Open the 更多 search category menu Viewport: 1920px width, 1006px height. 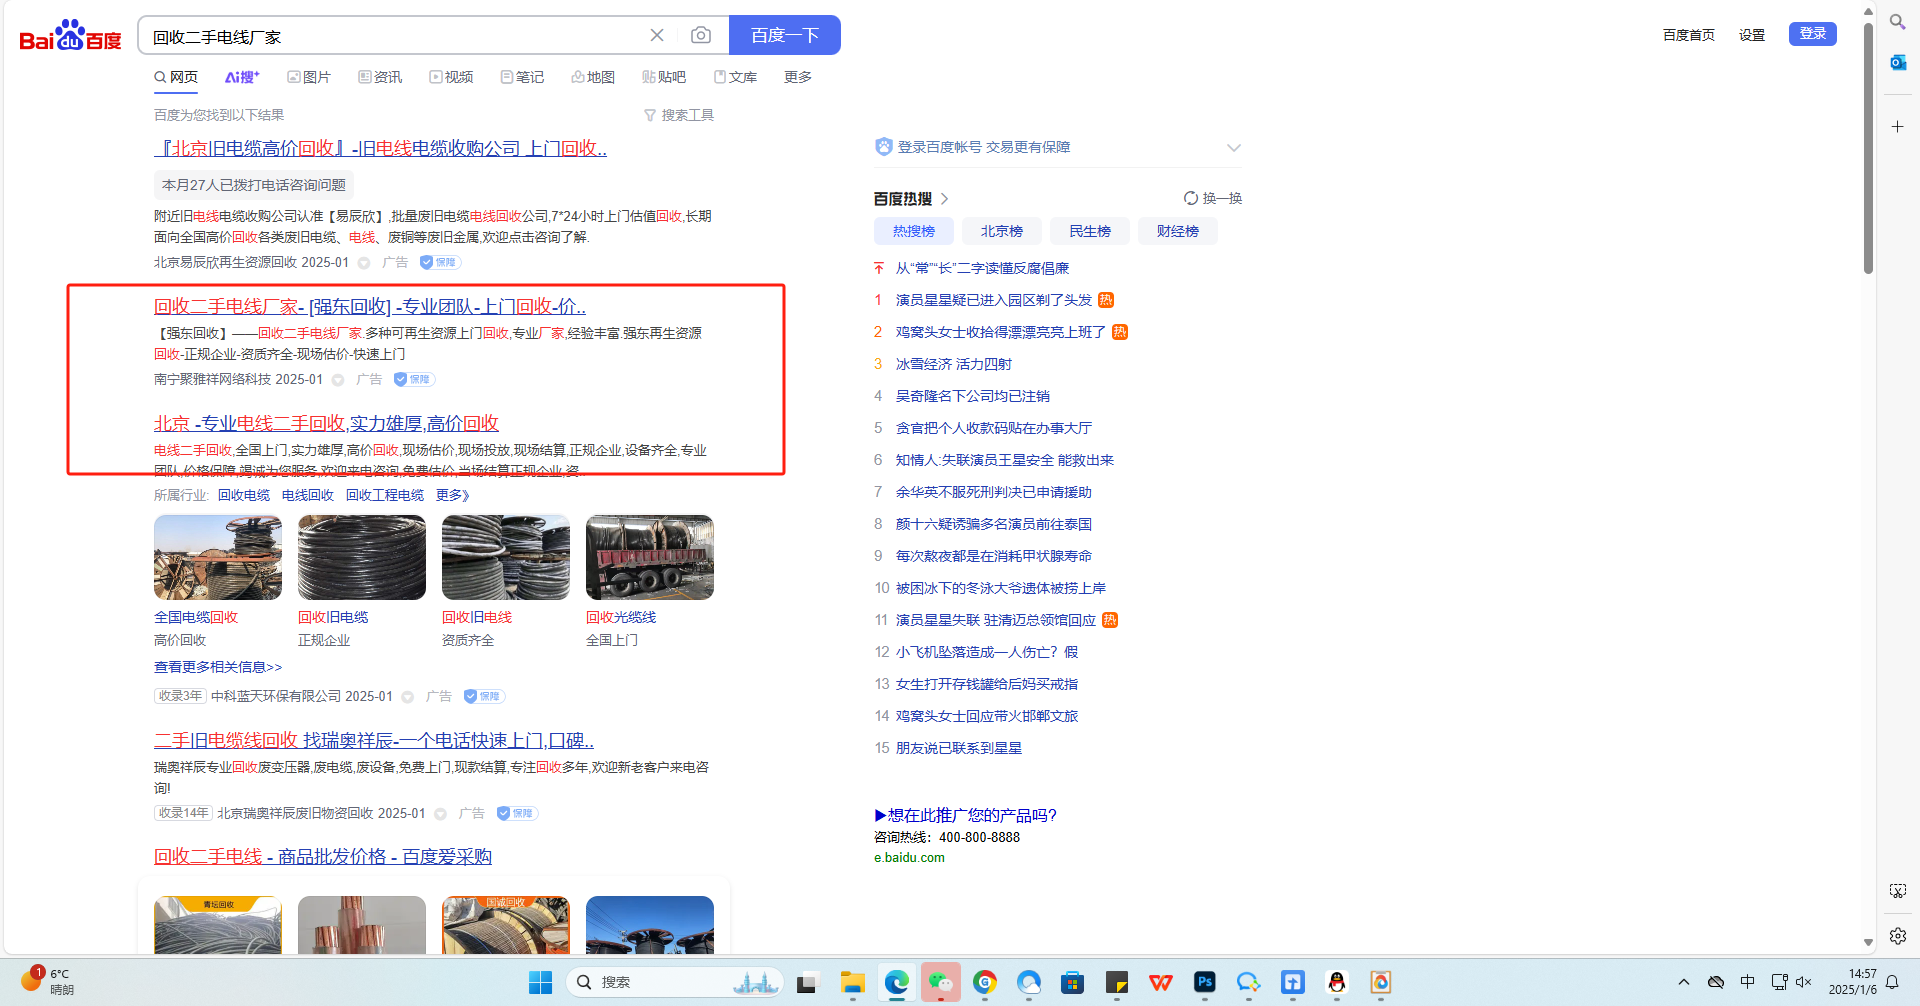[797, 77]
